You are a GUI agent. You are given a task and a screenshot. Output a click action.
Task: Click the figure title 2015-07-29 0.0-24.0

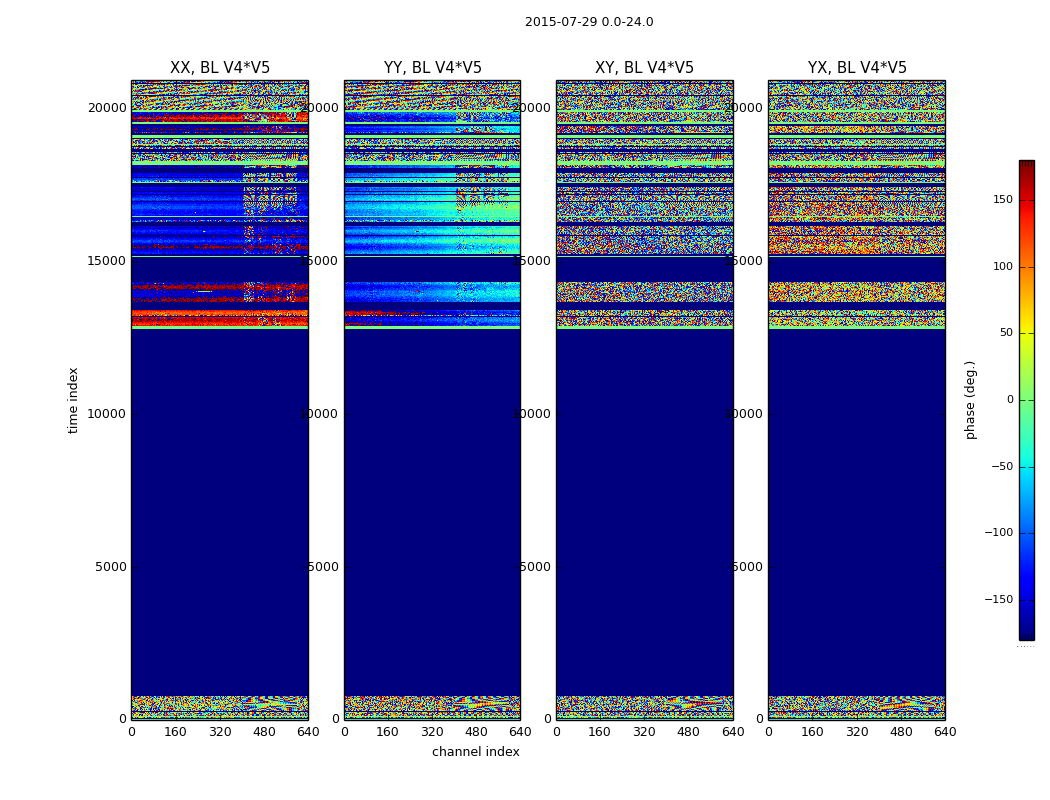tap(589, 22)
